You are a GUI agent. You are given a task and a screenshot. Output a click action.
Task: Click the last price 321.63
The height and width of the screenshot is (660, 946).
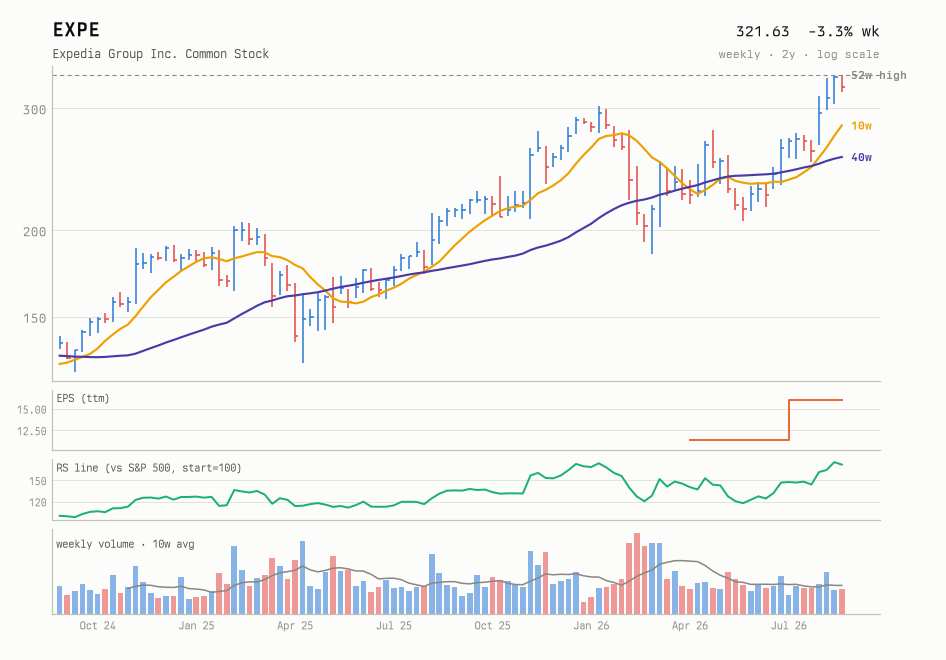coord(762,31)
